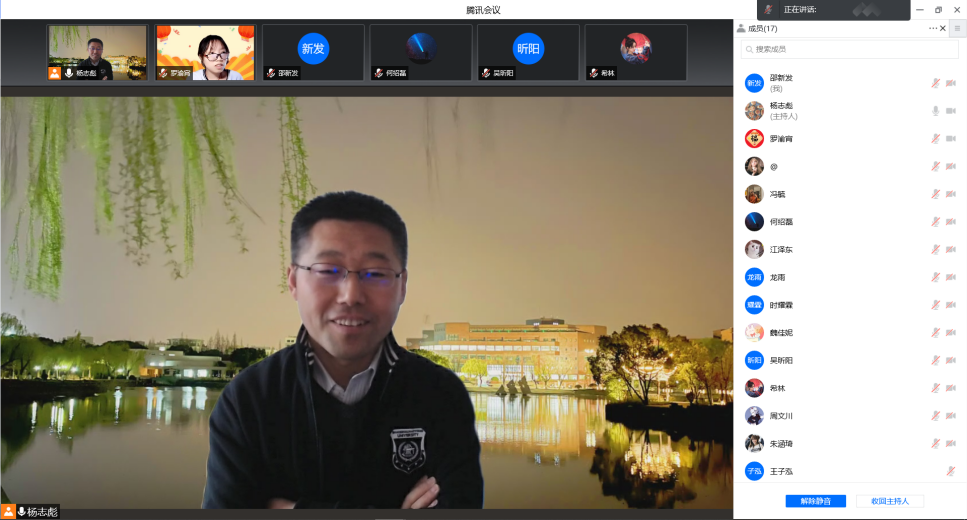
Task: Select 杨志彪's video thumbnail in top strip
Action: [x=97, y=53]
